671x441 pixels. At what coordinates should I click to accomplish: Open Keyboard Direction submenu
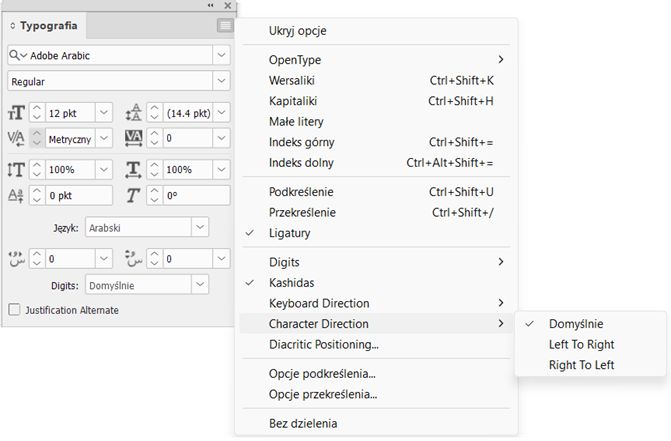[377, 303]
